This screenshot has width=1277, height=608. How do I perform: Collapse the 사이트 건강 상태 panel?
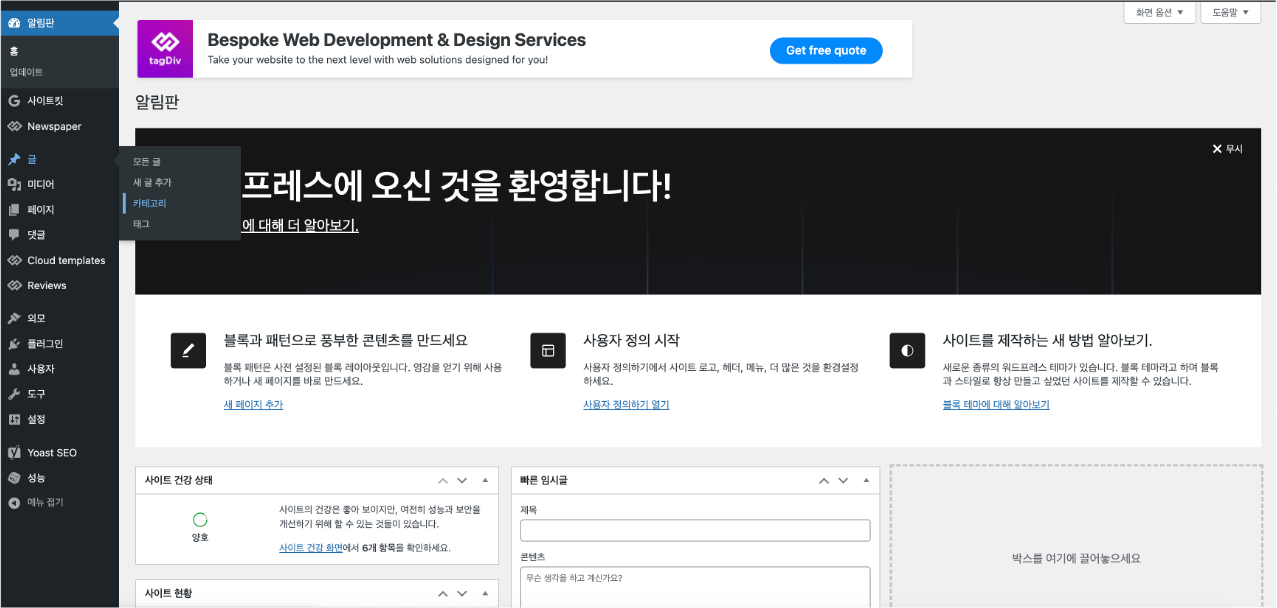[485, 481]
